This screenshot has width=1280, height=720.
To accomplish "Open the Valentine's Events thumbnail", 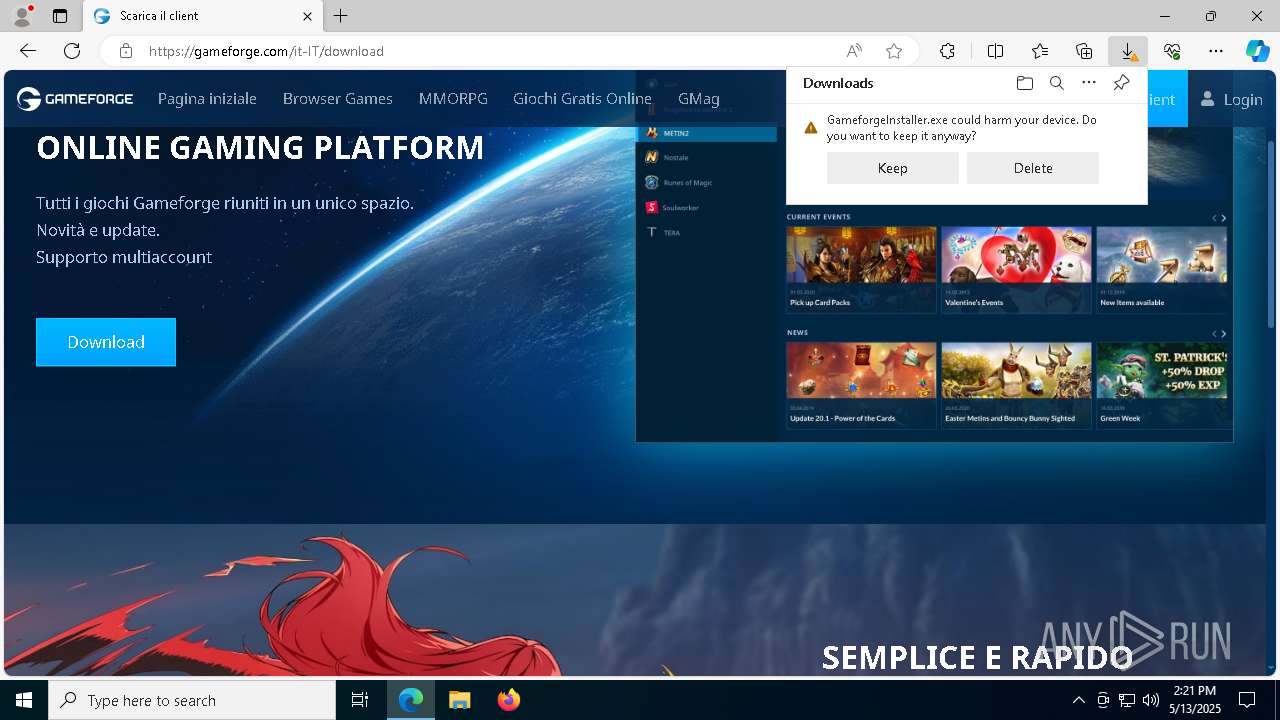I will [1016, 269].
